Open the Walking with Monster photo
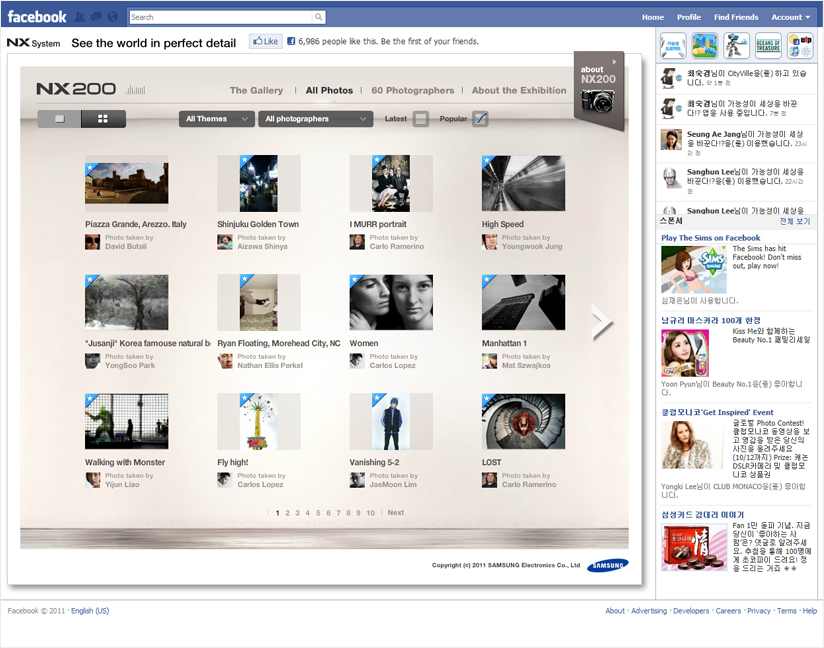Viewport: 824px width, 648px height. click(127, 421)
